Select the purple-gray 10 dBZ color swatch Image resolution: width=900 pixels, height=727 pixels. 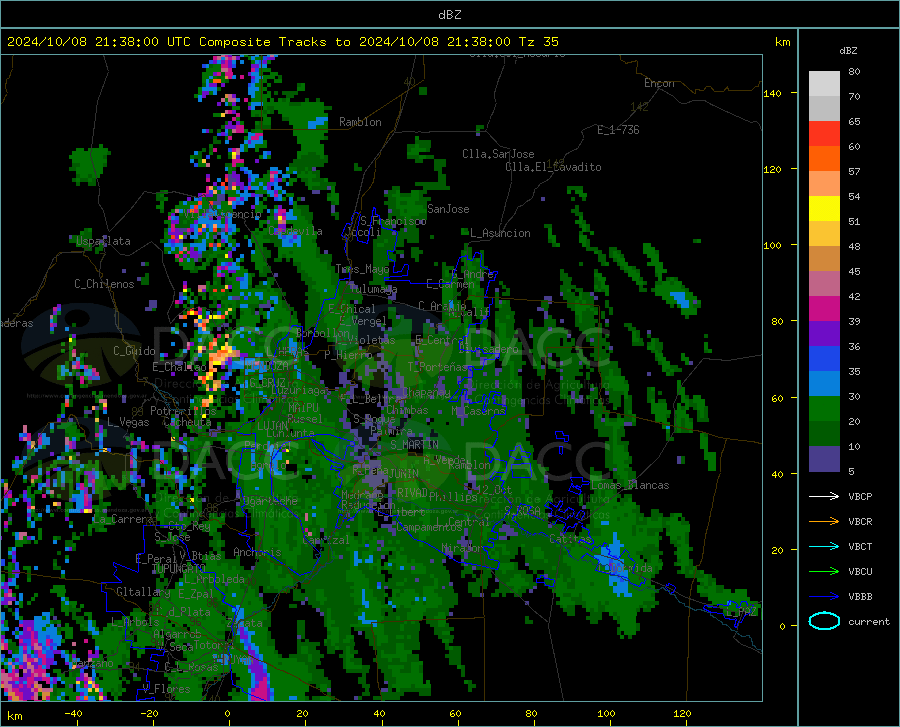coord(824,459)
